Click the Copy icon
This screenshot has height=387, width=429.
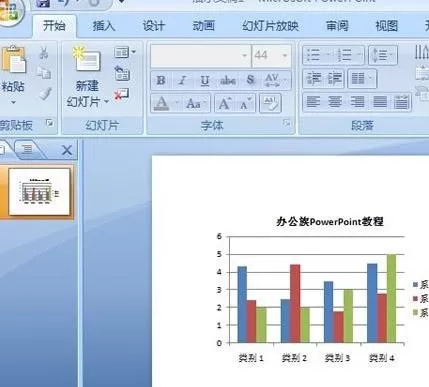point(44,73)
